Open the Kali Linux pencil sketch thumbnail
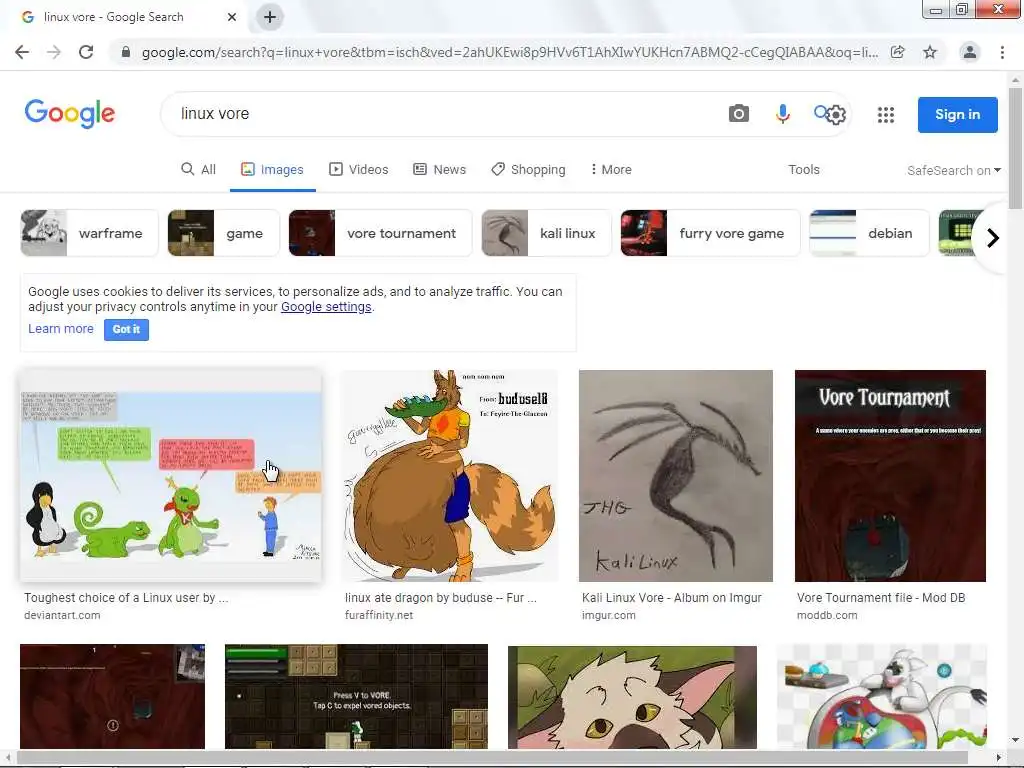The height and width of the screenshot is (768, 1024). click(x=676, y=476)
